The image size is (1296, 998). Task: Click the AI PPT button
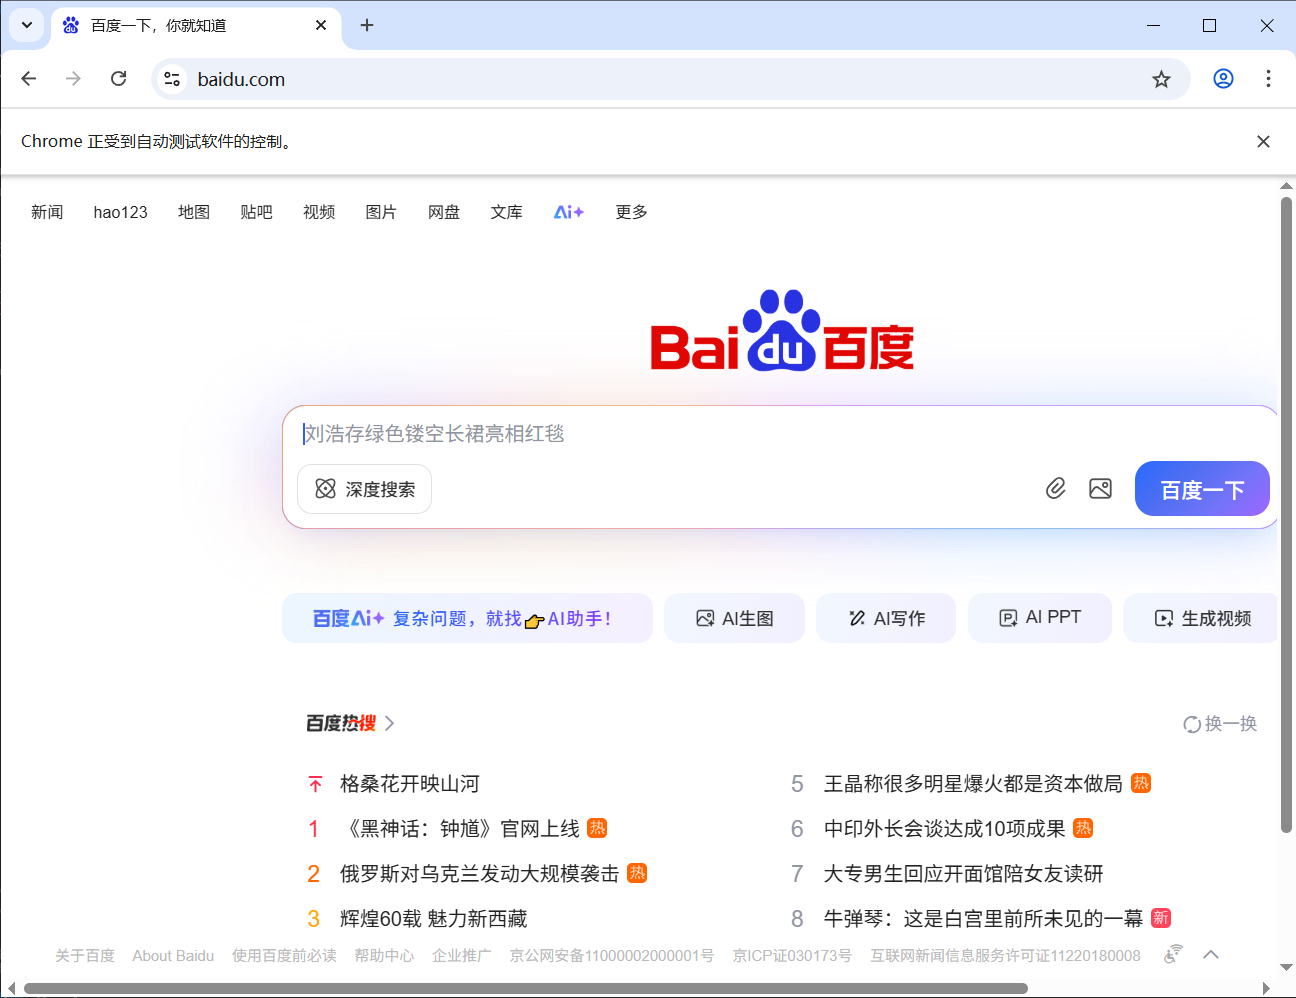click(1040, 618)
